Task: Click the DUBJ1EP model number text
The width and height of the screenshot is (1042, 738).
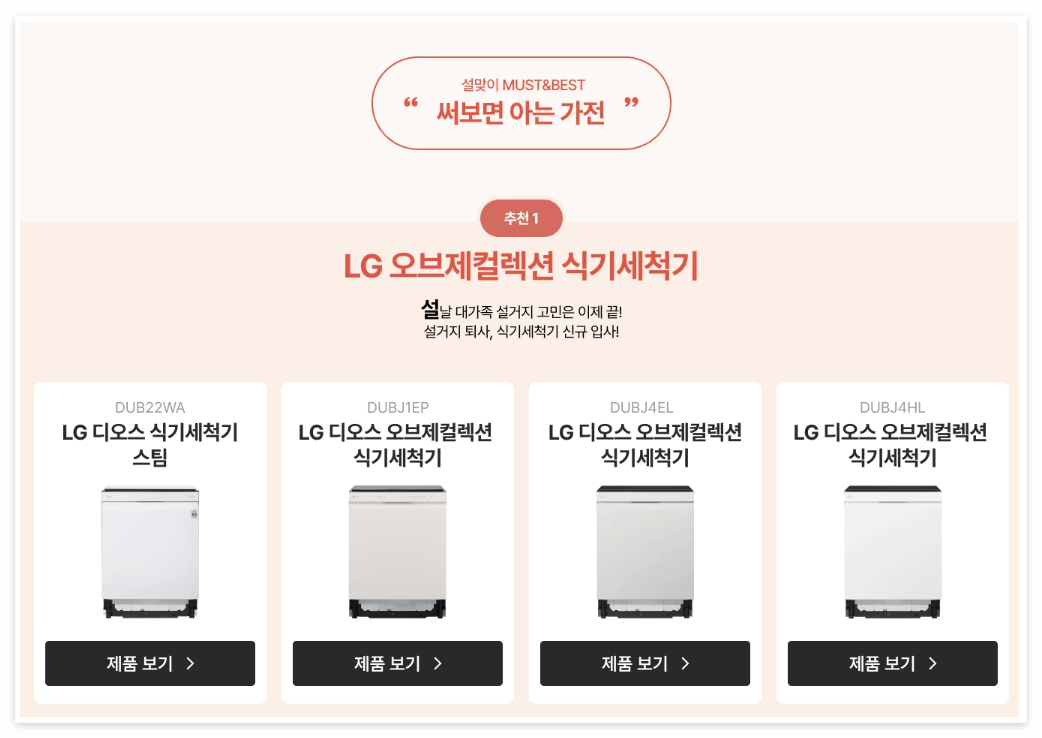Action: coord(397,407)
